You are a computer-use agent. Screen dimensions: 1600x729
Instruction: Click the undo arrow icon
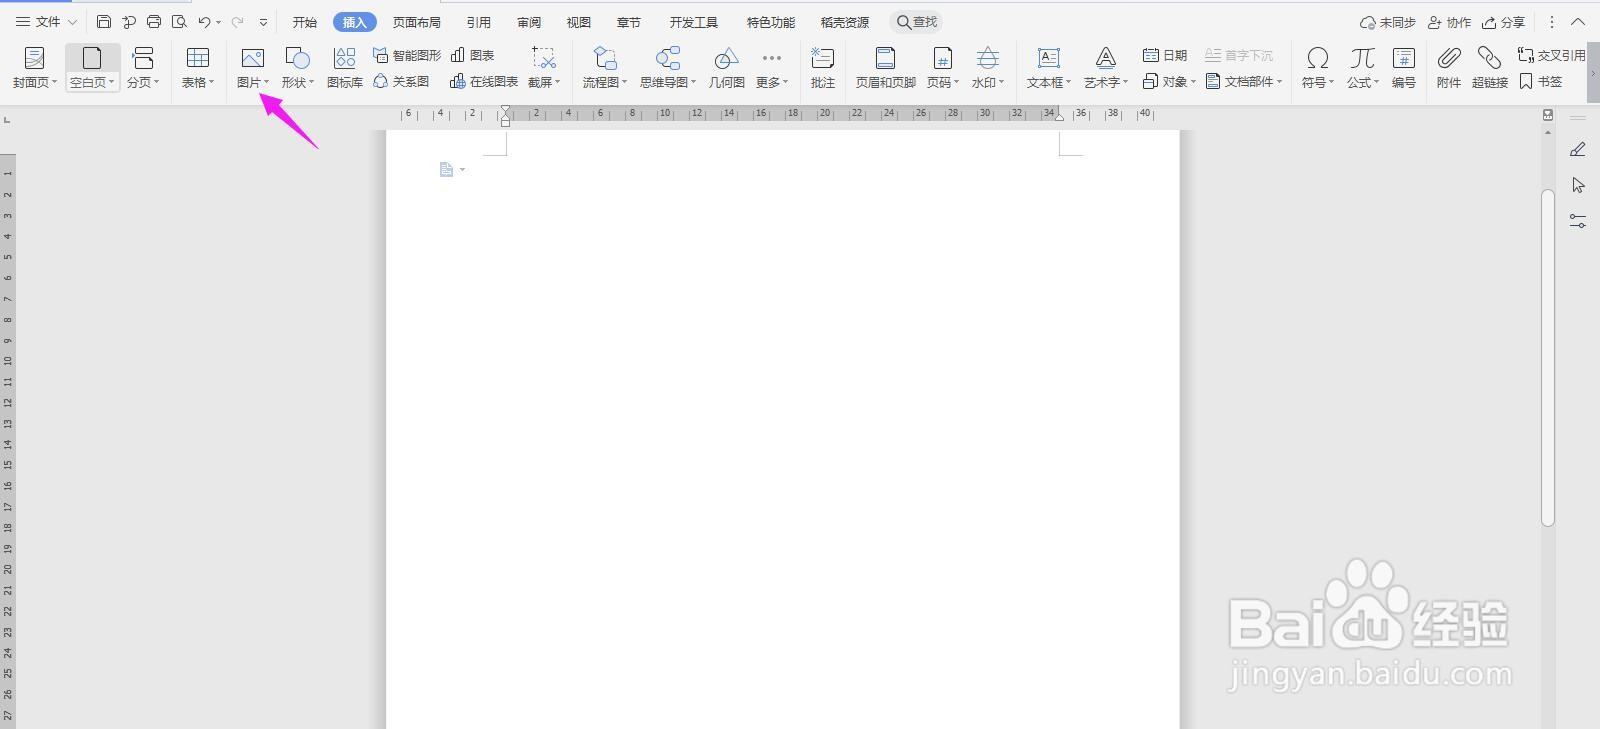coord(204,21)
